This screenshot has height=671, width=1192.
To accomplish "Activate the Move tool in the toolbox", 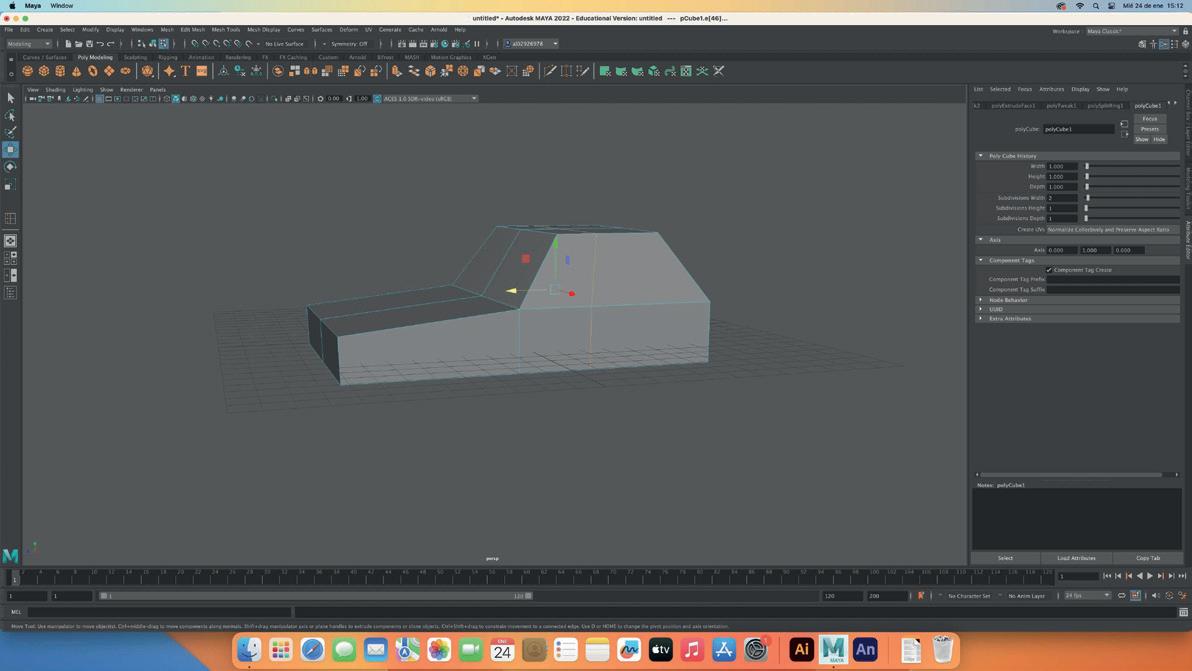I will click(10, 150).
